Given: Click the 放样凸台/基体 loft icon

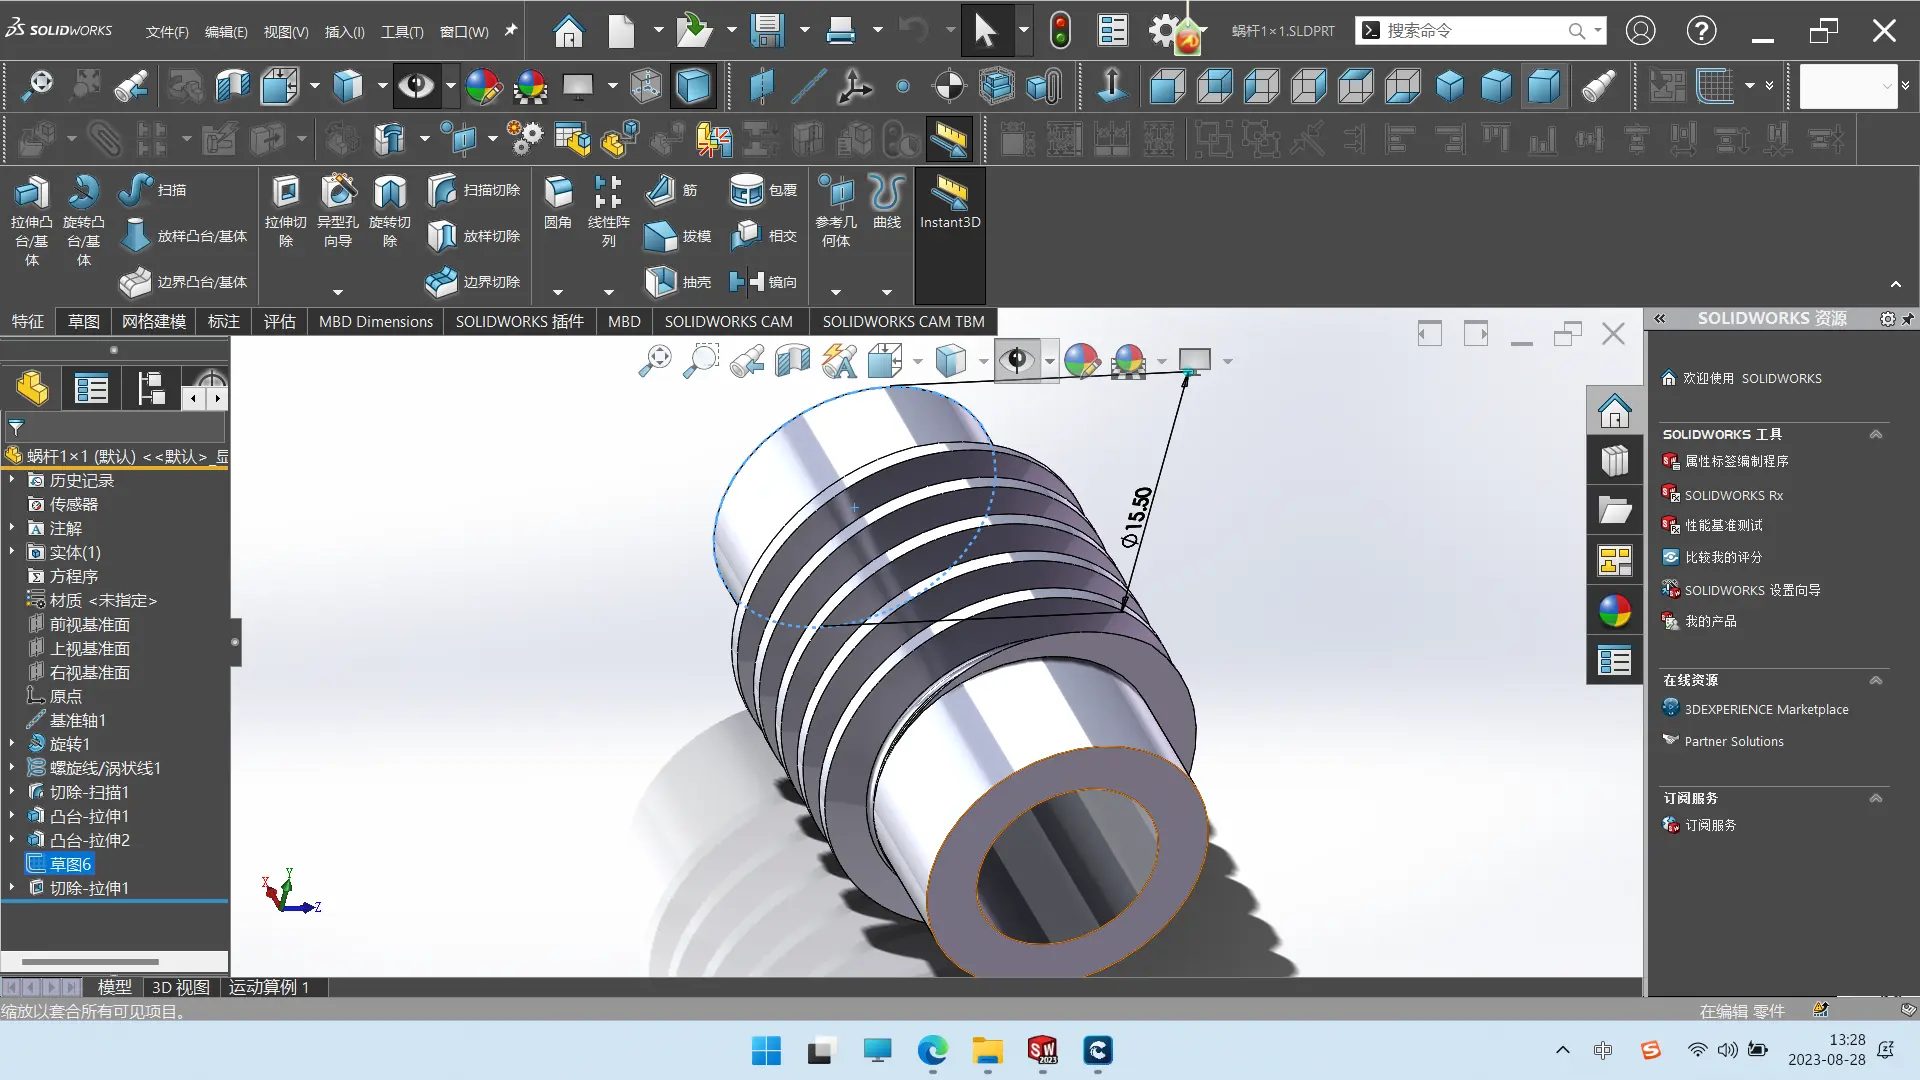Looking at the screenshot, I should 136,236.
